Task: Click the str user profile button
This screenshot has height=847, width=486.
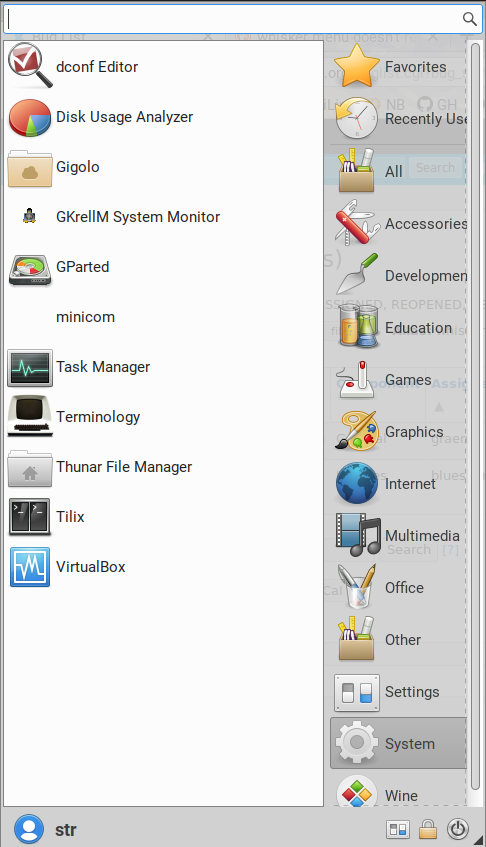Action: pyautogui.click(x=45, y=829)
